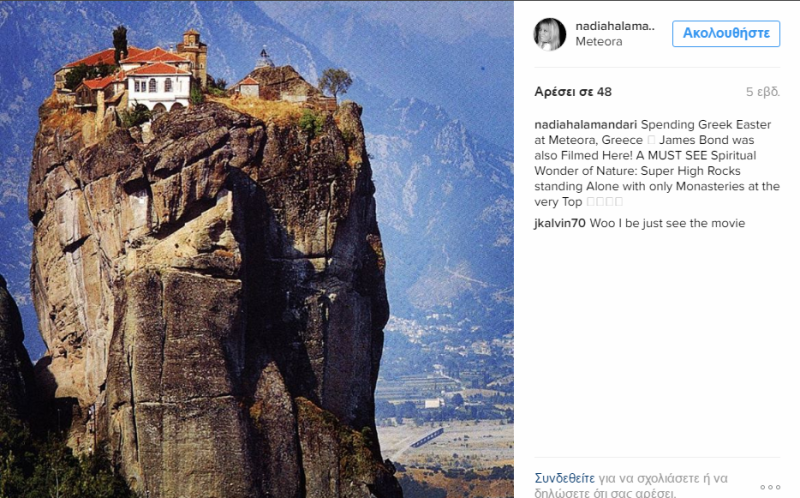Open the three-dot more options menu
Image resolution: width=800 pixels, height=498 pixels.
770,487
